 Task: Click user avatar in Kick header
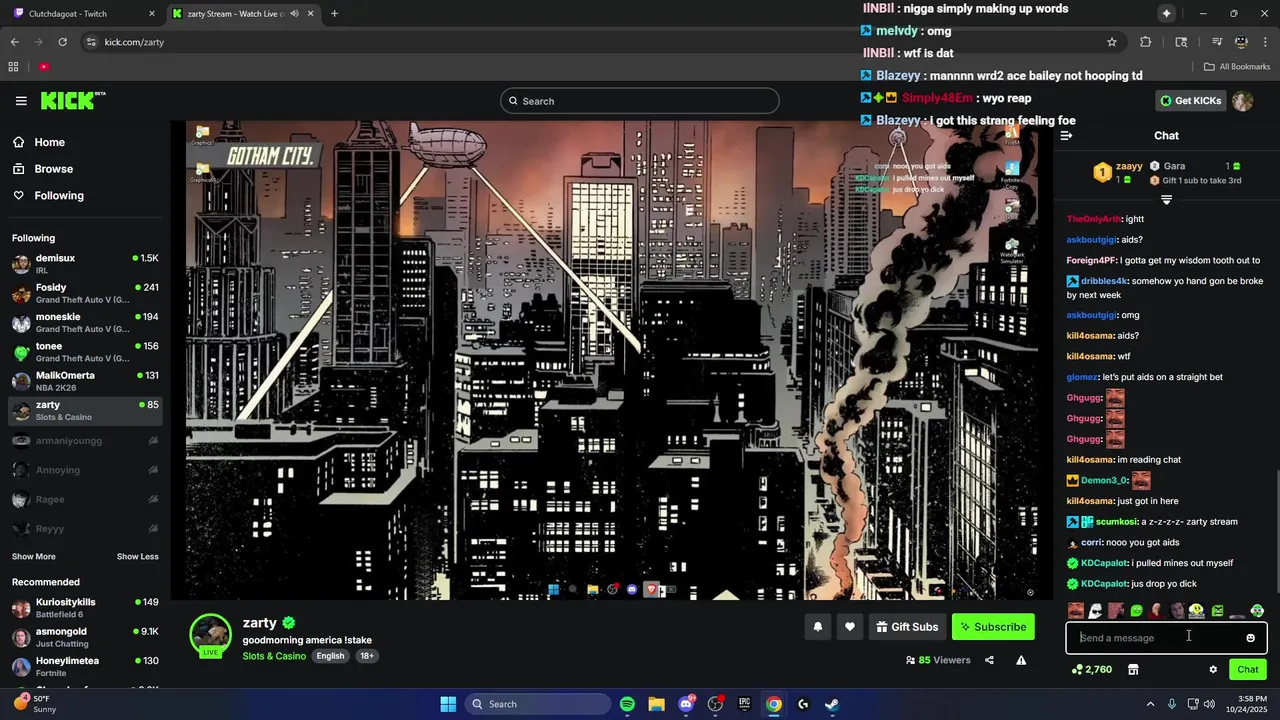[1243, 101]
